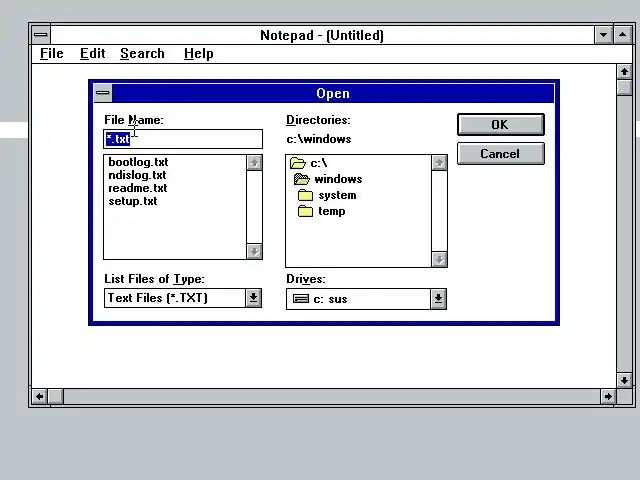Expand the Drives dropdown arrow
Image resolution: width=640 pixels, height=480 pixels.
tap(438, 299)
